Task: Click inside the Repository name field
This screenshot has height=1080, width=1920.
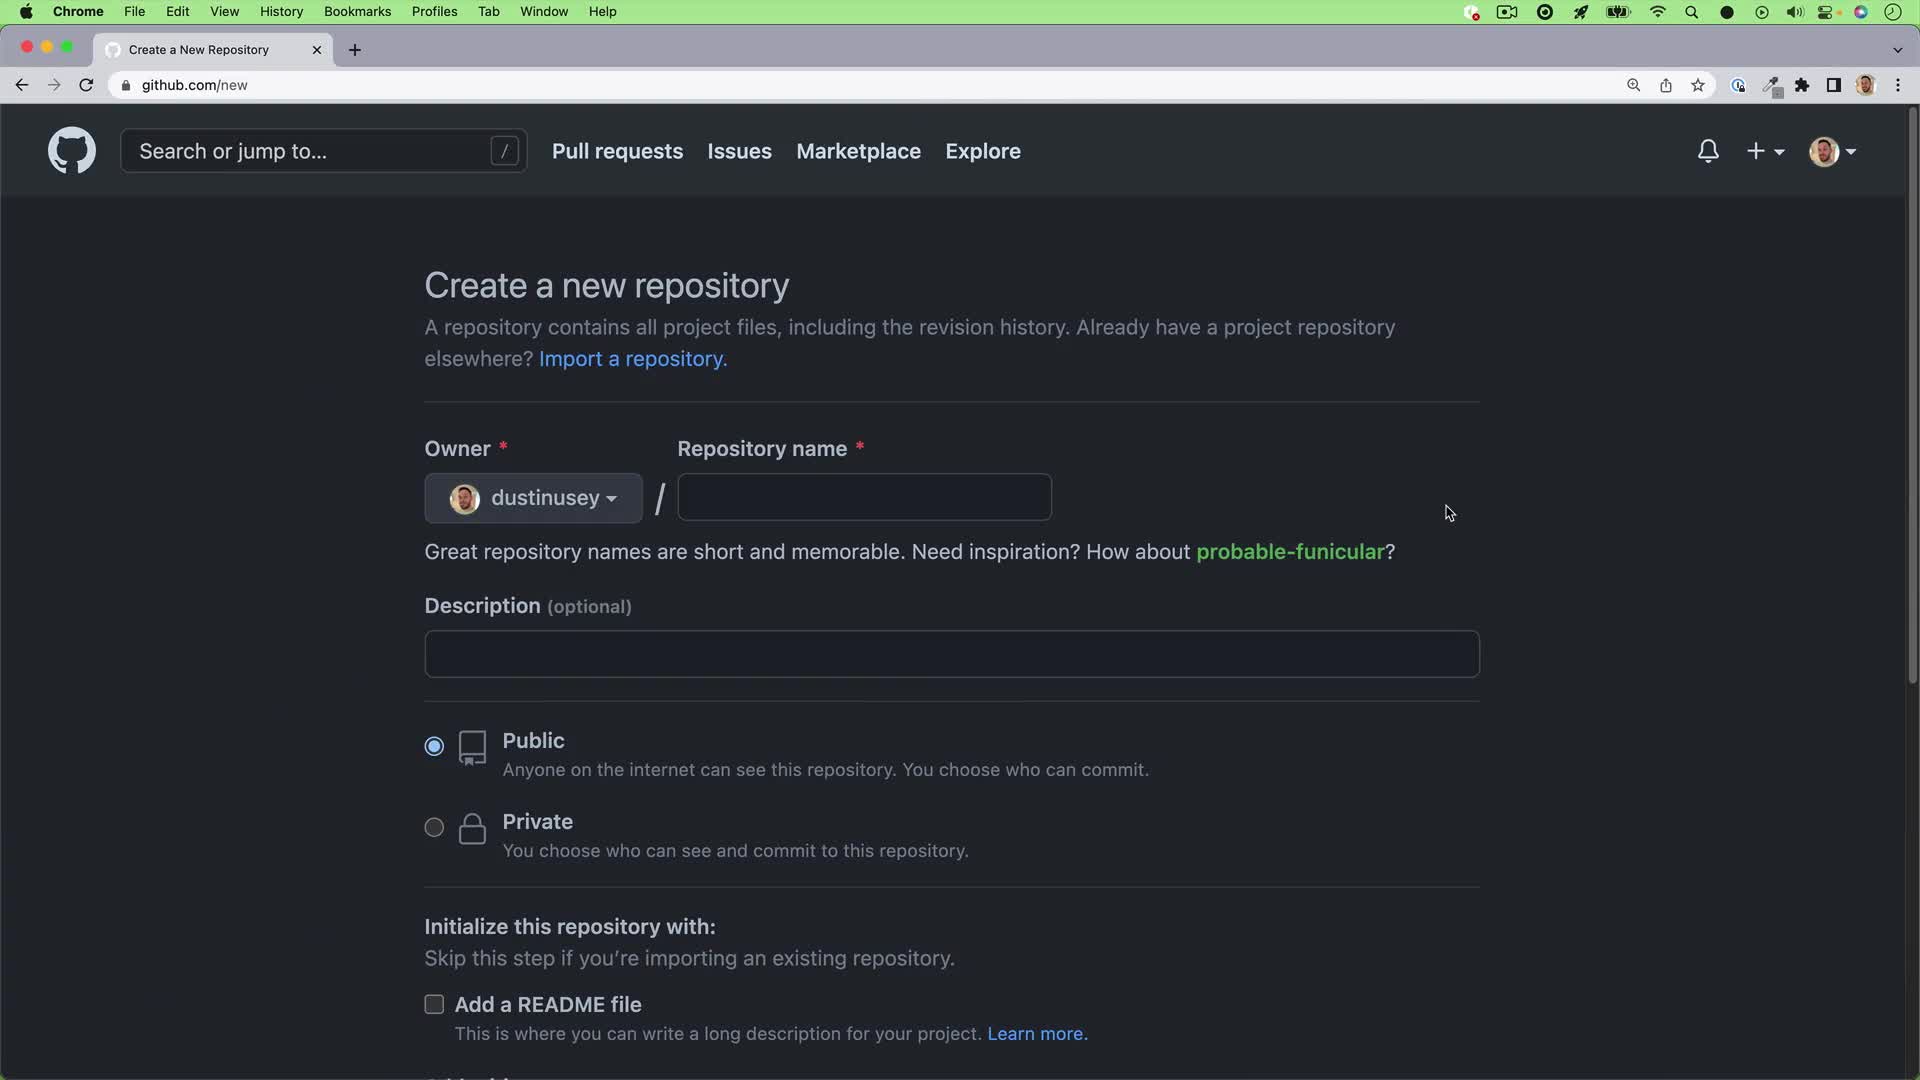Action: click(x=863, y=497)
